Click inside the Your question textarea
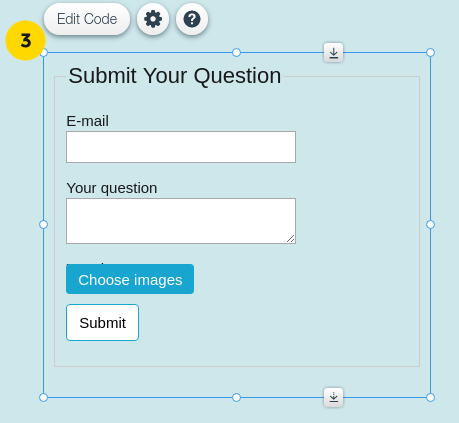Viewport: 459px width, 423px height. coord(181,221)
